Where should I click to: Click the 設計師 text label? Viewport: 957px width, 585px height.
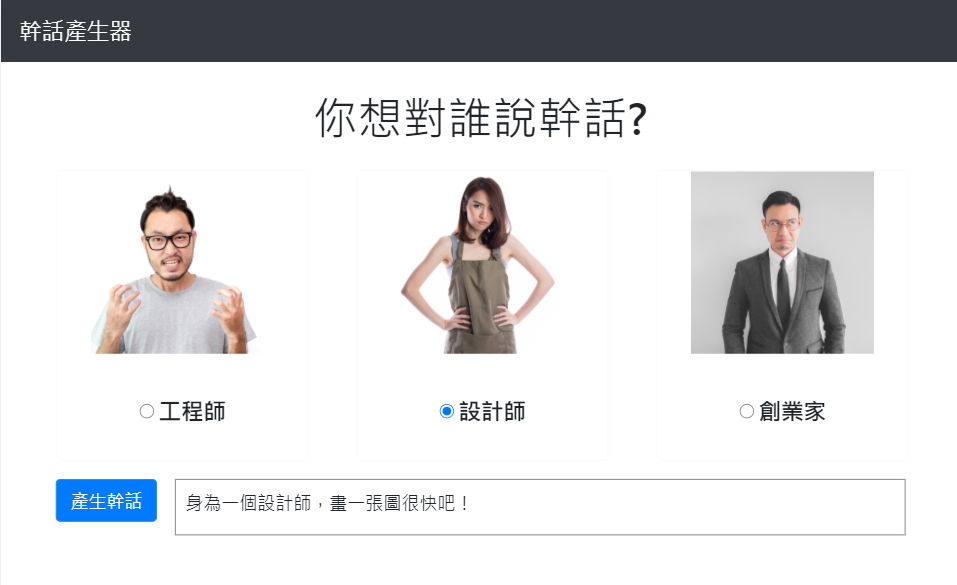[x=493, y=411]
